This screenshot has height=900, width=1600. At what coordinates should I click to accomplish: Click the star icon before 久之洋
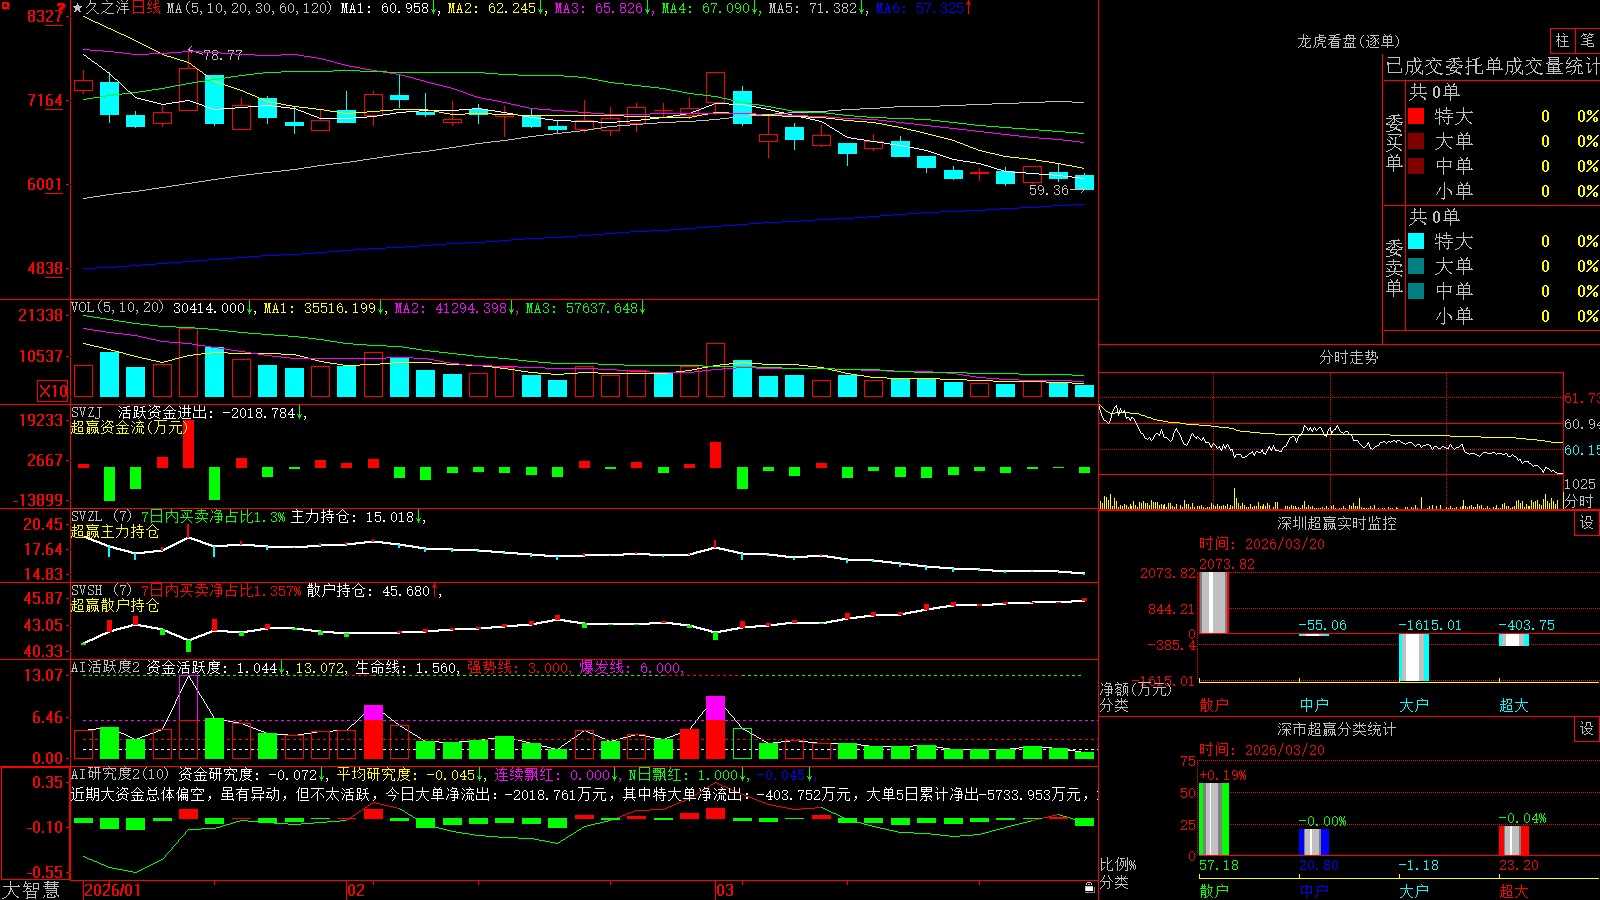click(77, 8)
